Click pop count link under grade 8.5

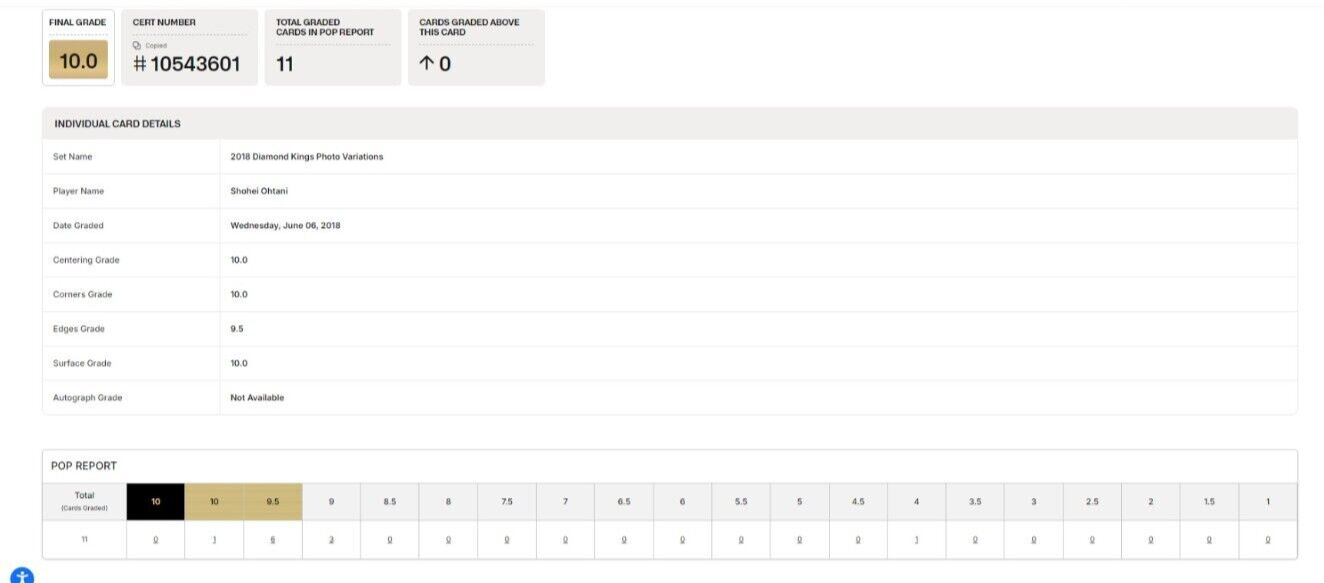(x=390, y=539)
